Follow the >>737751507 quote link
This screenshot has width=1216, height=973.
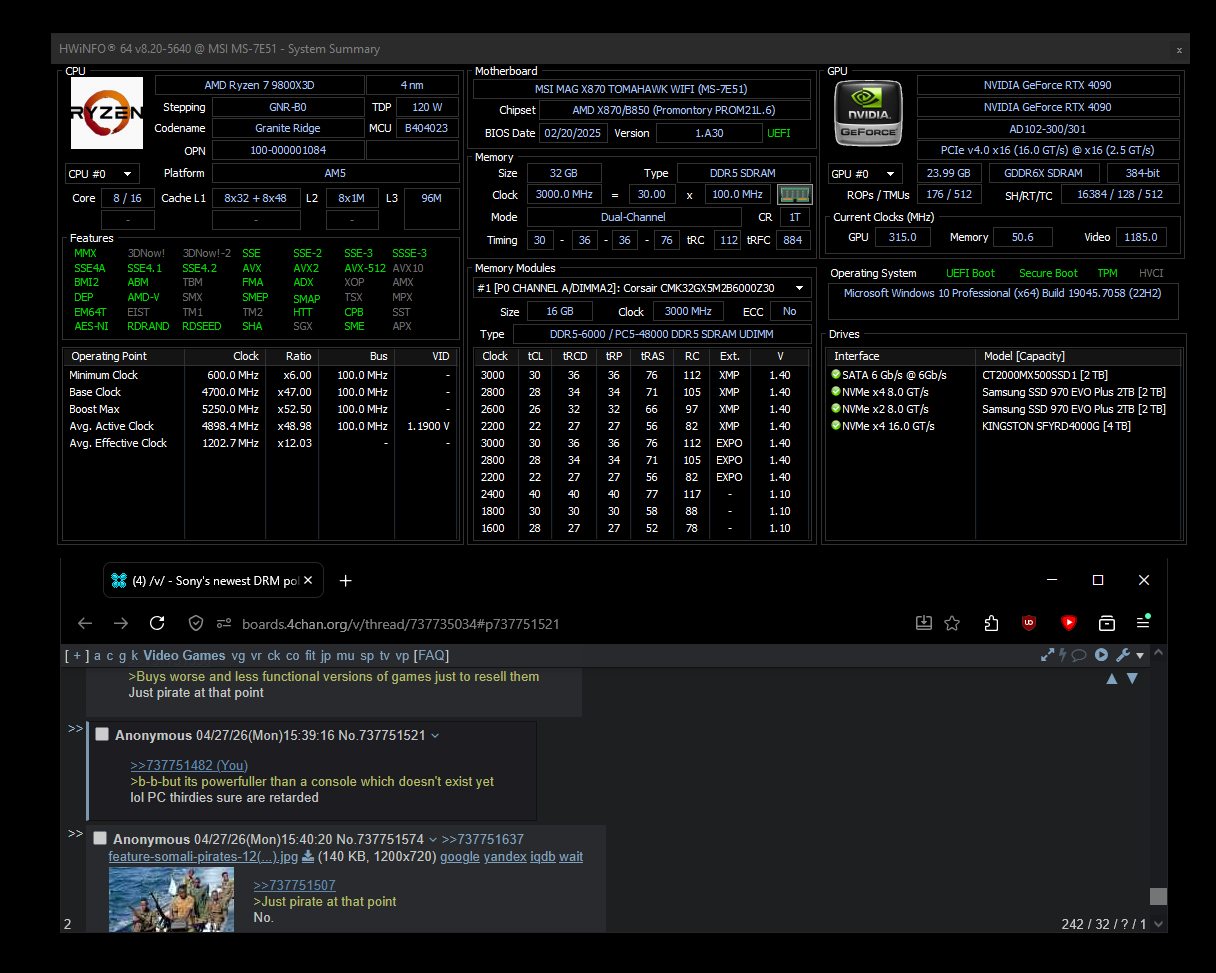coord(295,885)
